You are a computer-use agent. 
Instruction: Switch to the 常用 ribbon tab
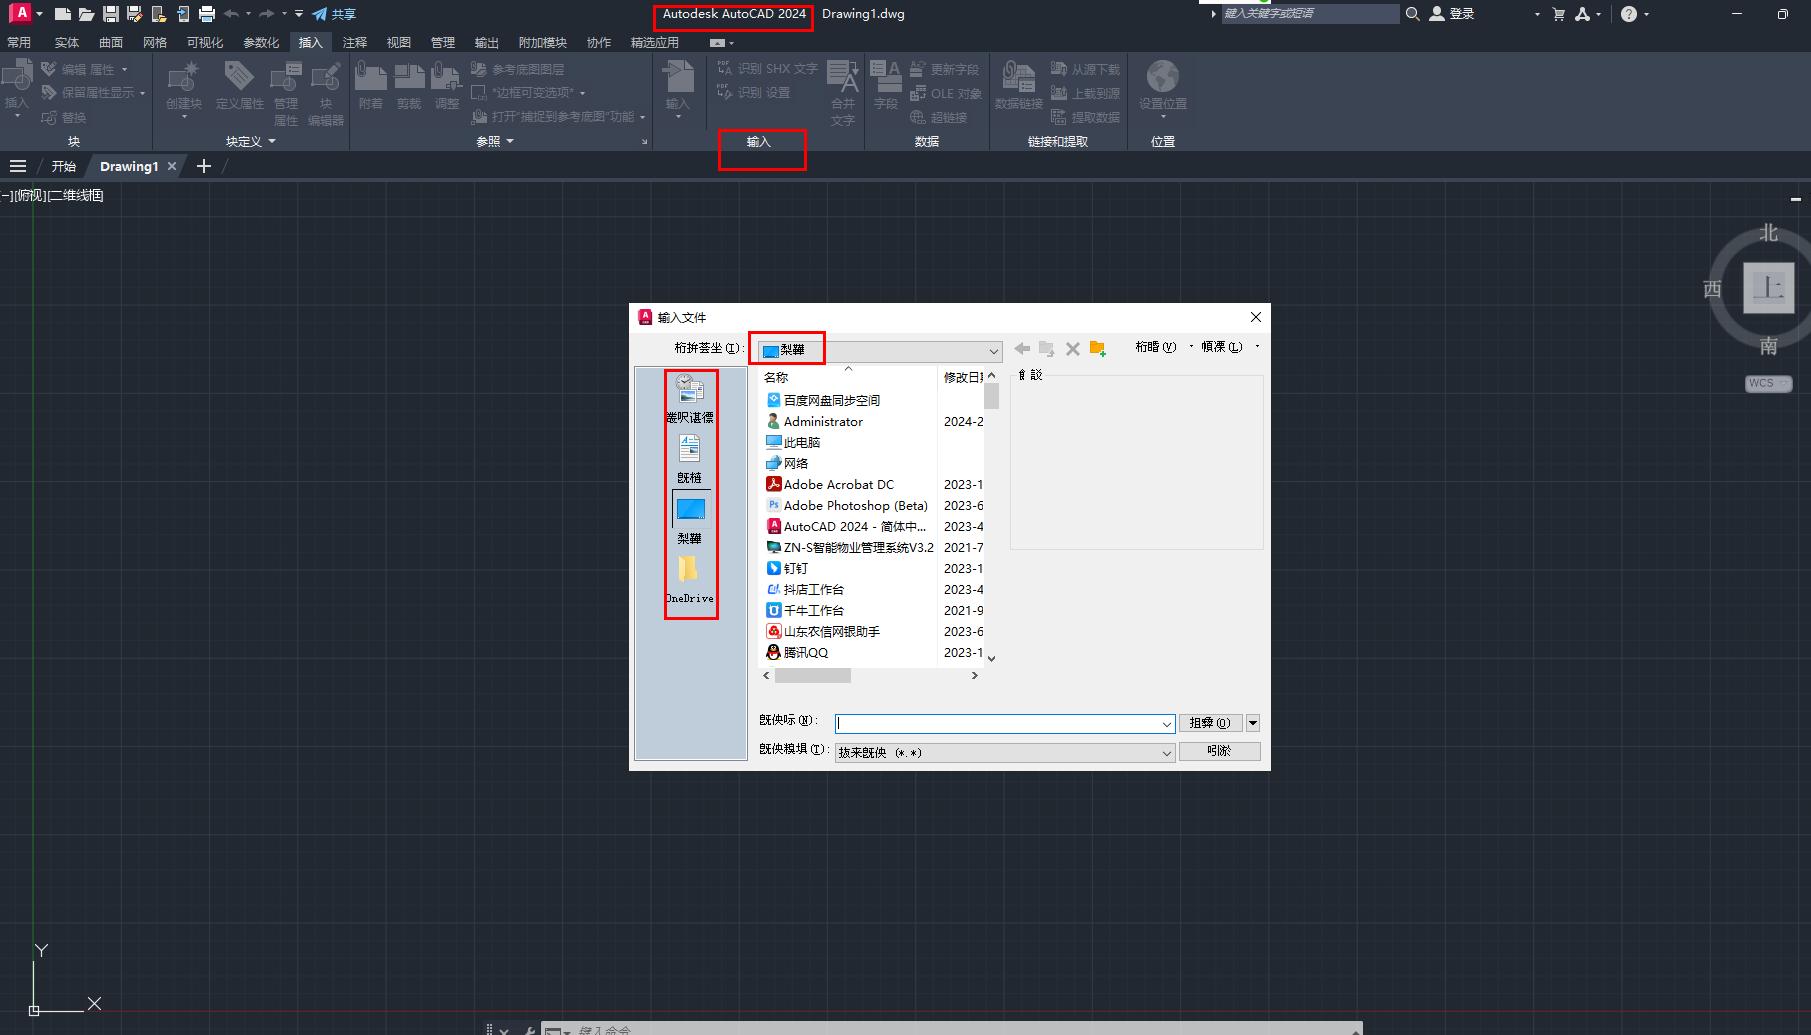(19, 42)
